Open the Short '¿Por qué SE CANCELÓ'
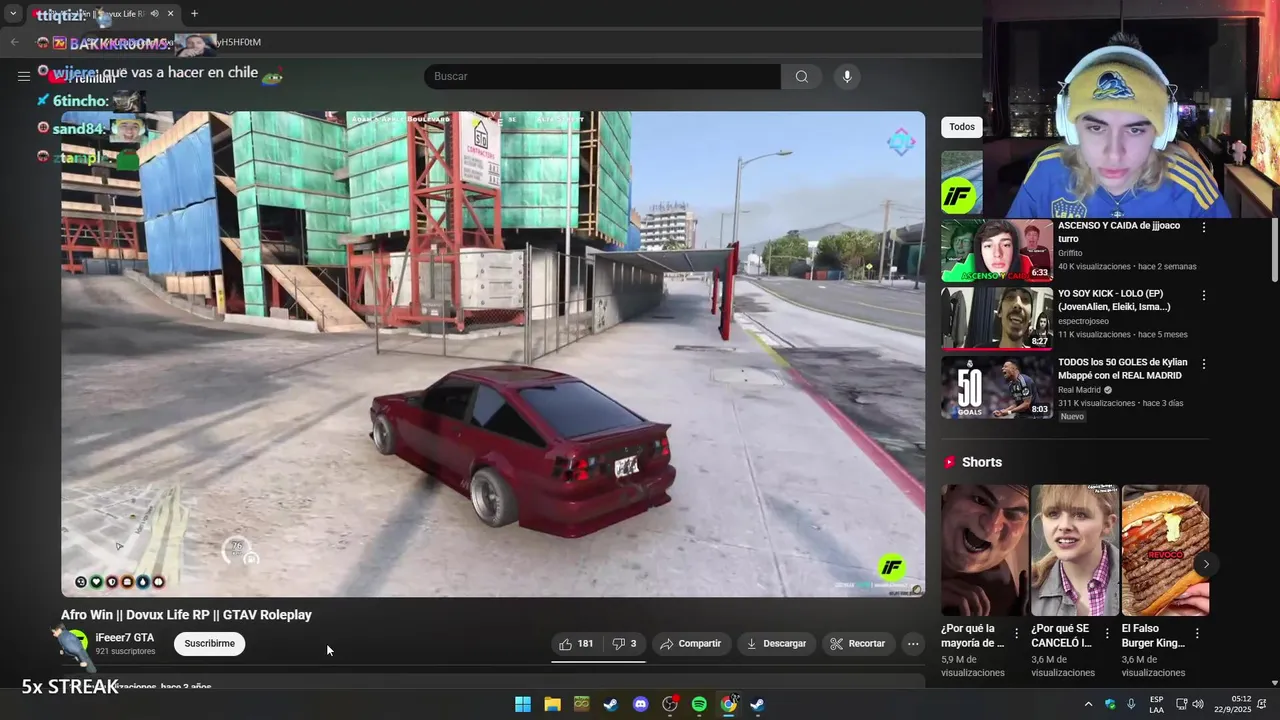This screenshot has height=720, width=1280. tap(1075, 550)
